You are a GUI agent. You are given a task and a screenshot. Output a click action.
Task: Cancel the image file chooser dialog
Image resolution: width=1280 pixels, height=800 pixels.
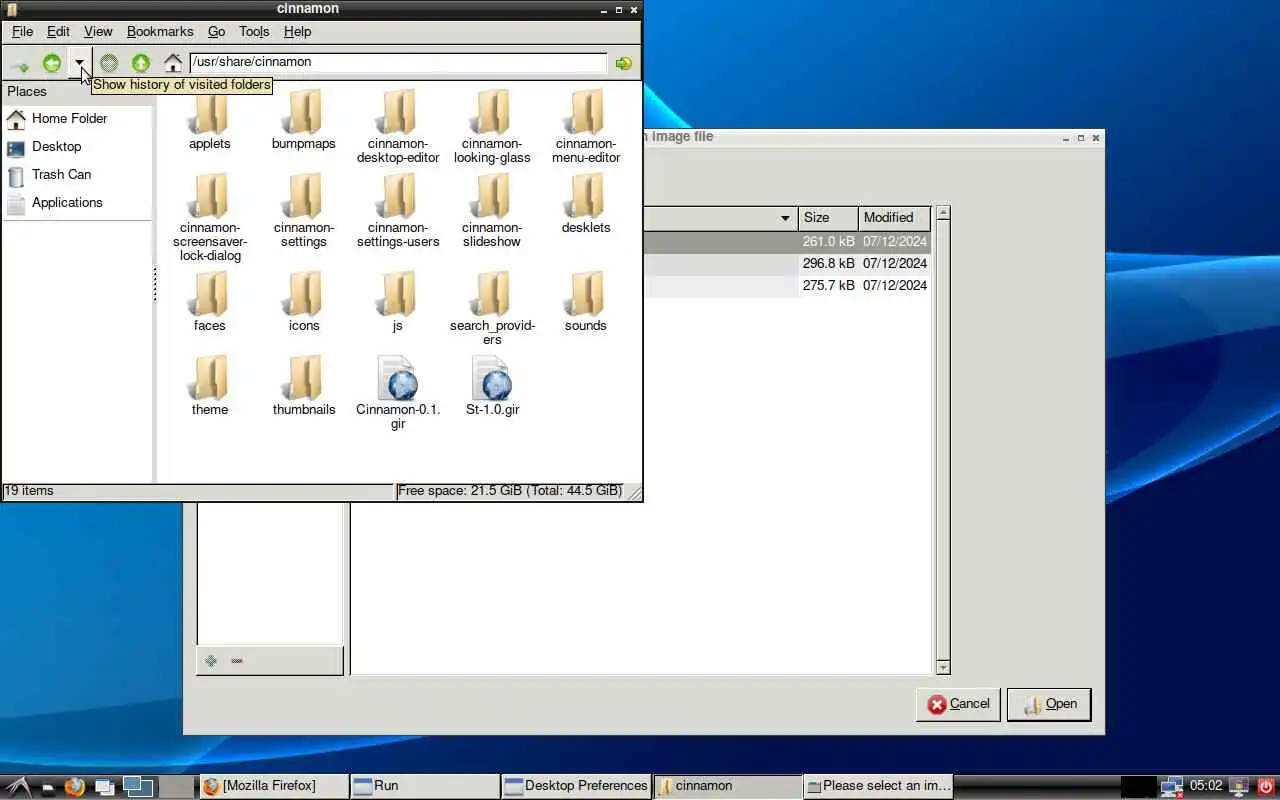pos(958,704)
